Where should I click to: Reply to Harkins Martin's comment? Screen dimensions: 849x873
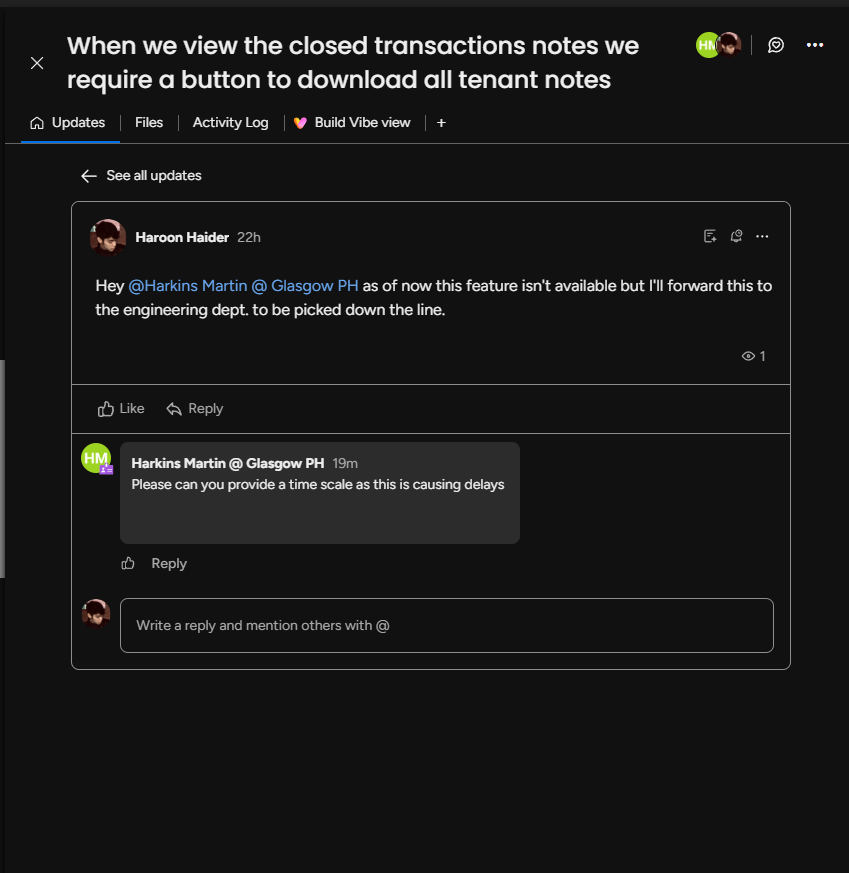[x=169, y=563]
